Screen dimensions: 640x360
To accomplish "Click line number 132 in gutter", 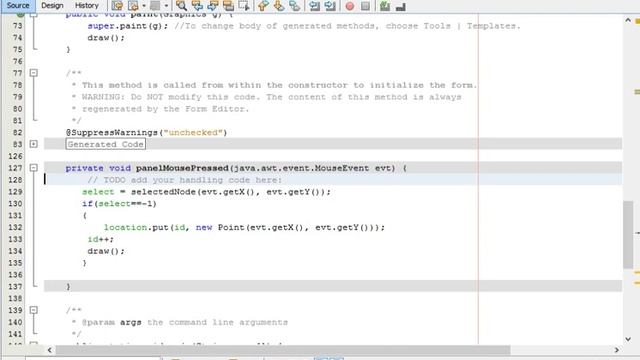I will point(16,227).
